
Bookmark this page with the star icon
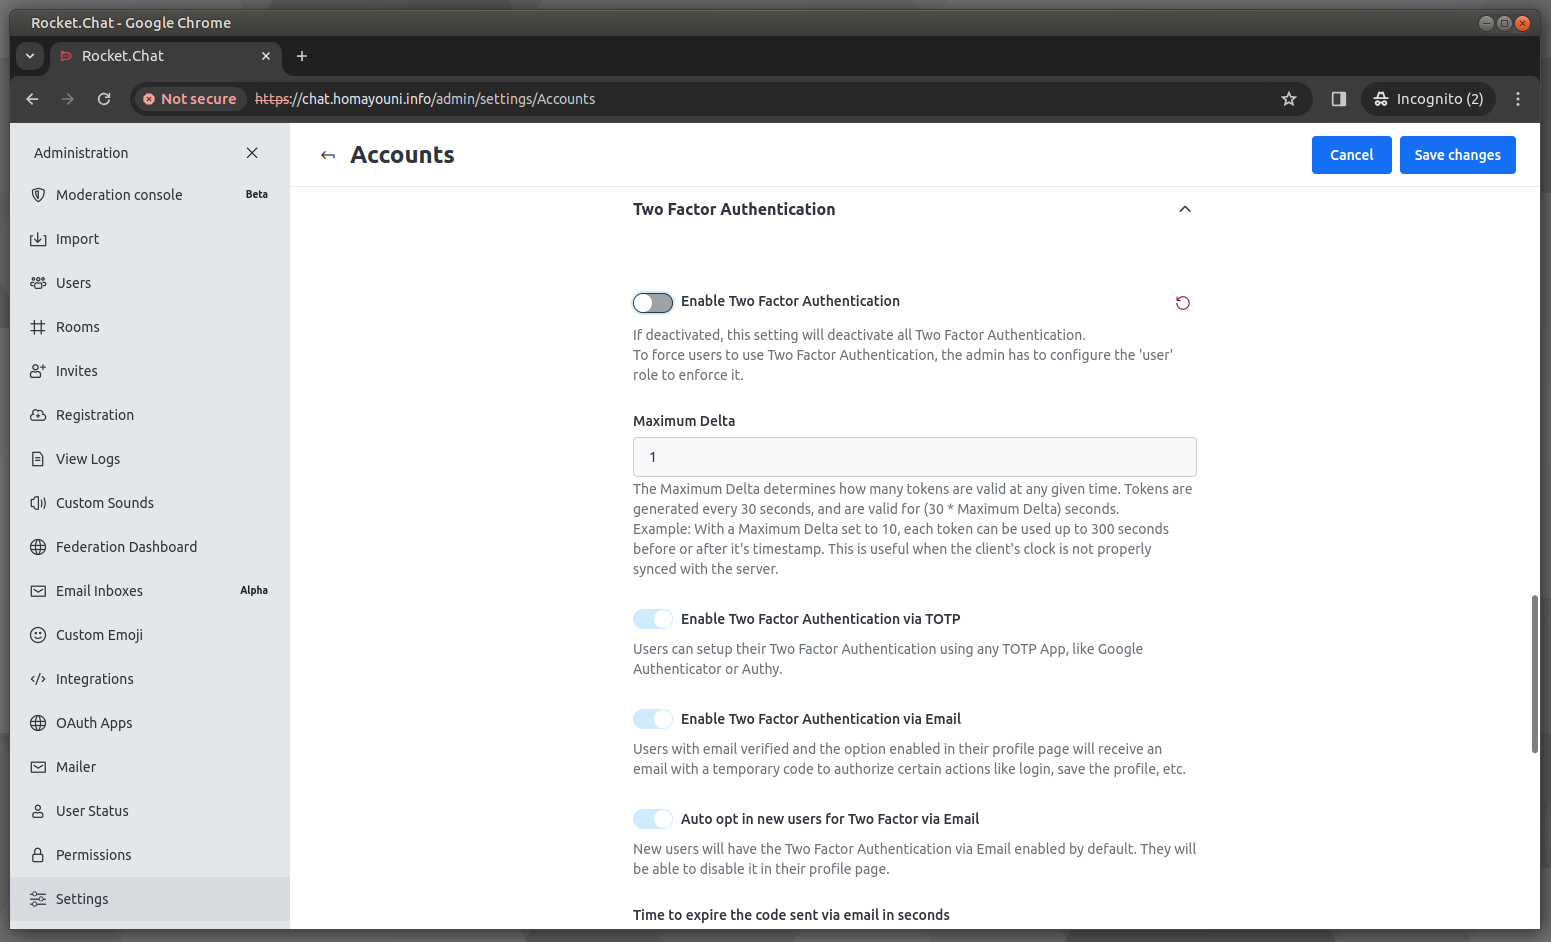click(1289, 99)
